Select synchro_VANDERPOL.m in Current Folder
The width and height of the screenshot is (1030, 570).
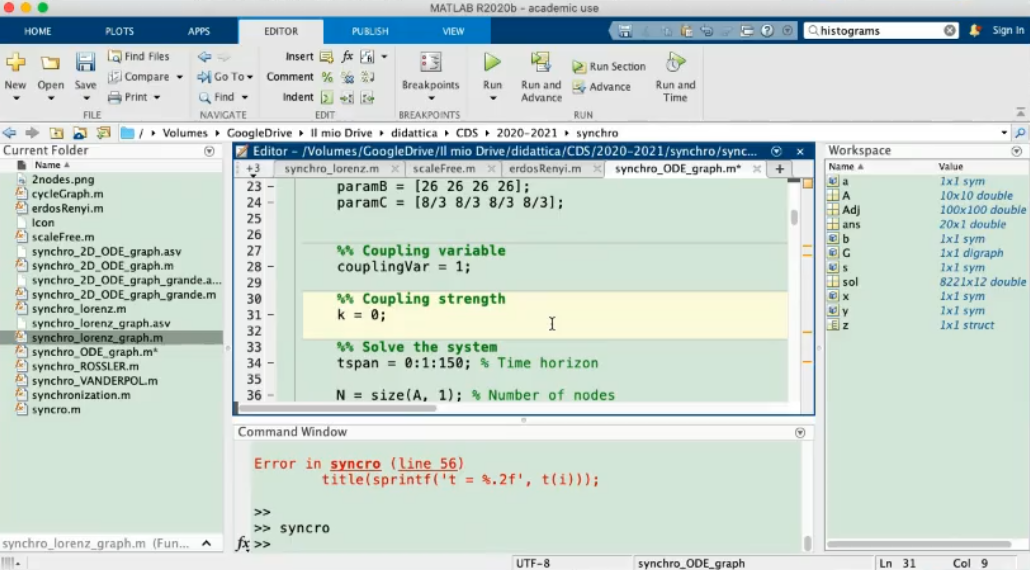point(79,381)
